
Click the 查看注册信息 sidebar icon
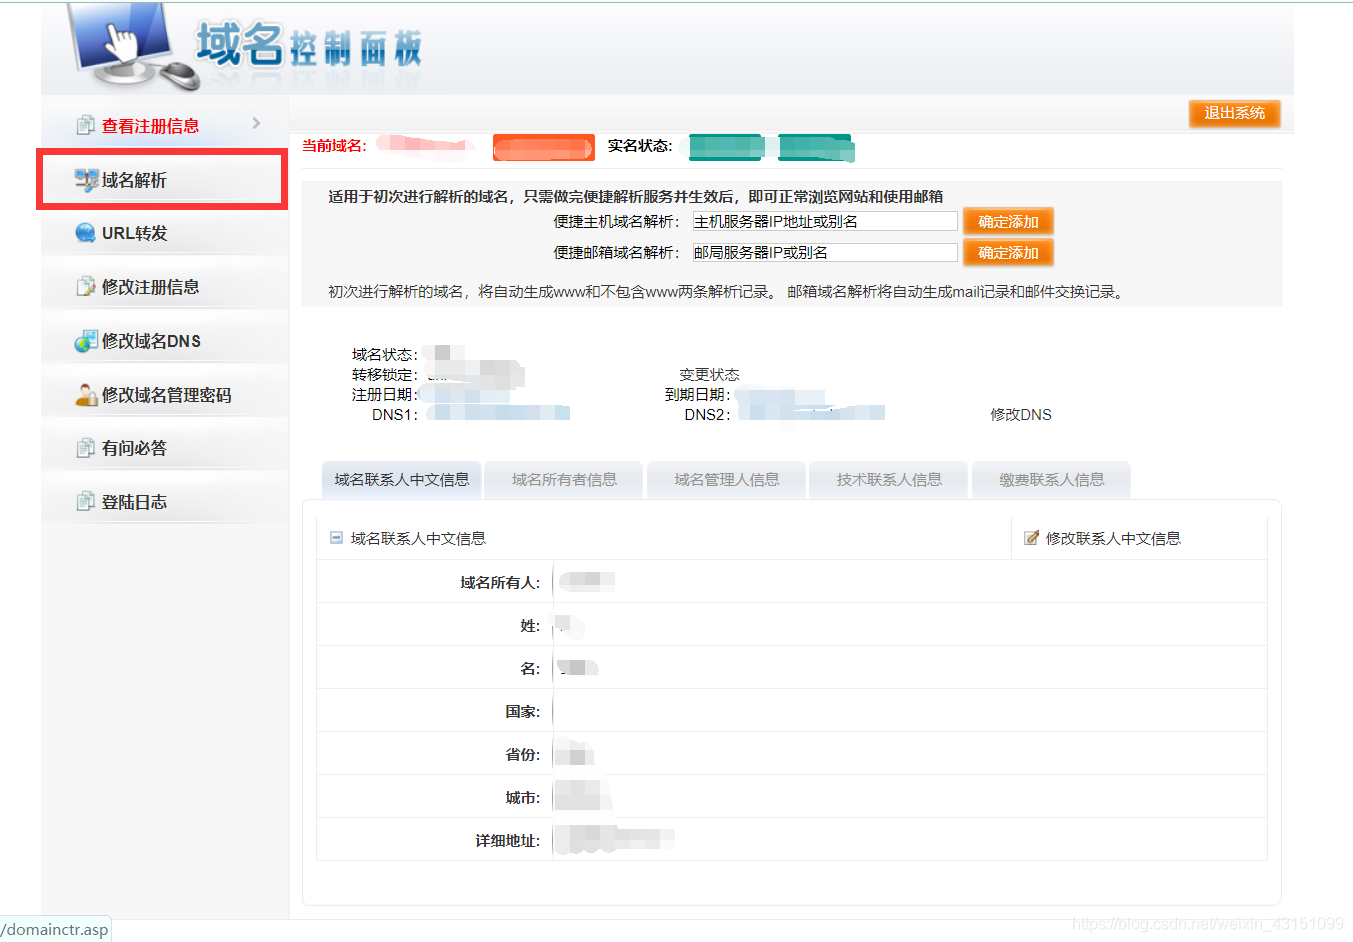(88, 125)
